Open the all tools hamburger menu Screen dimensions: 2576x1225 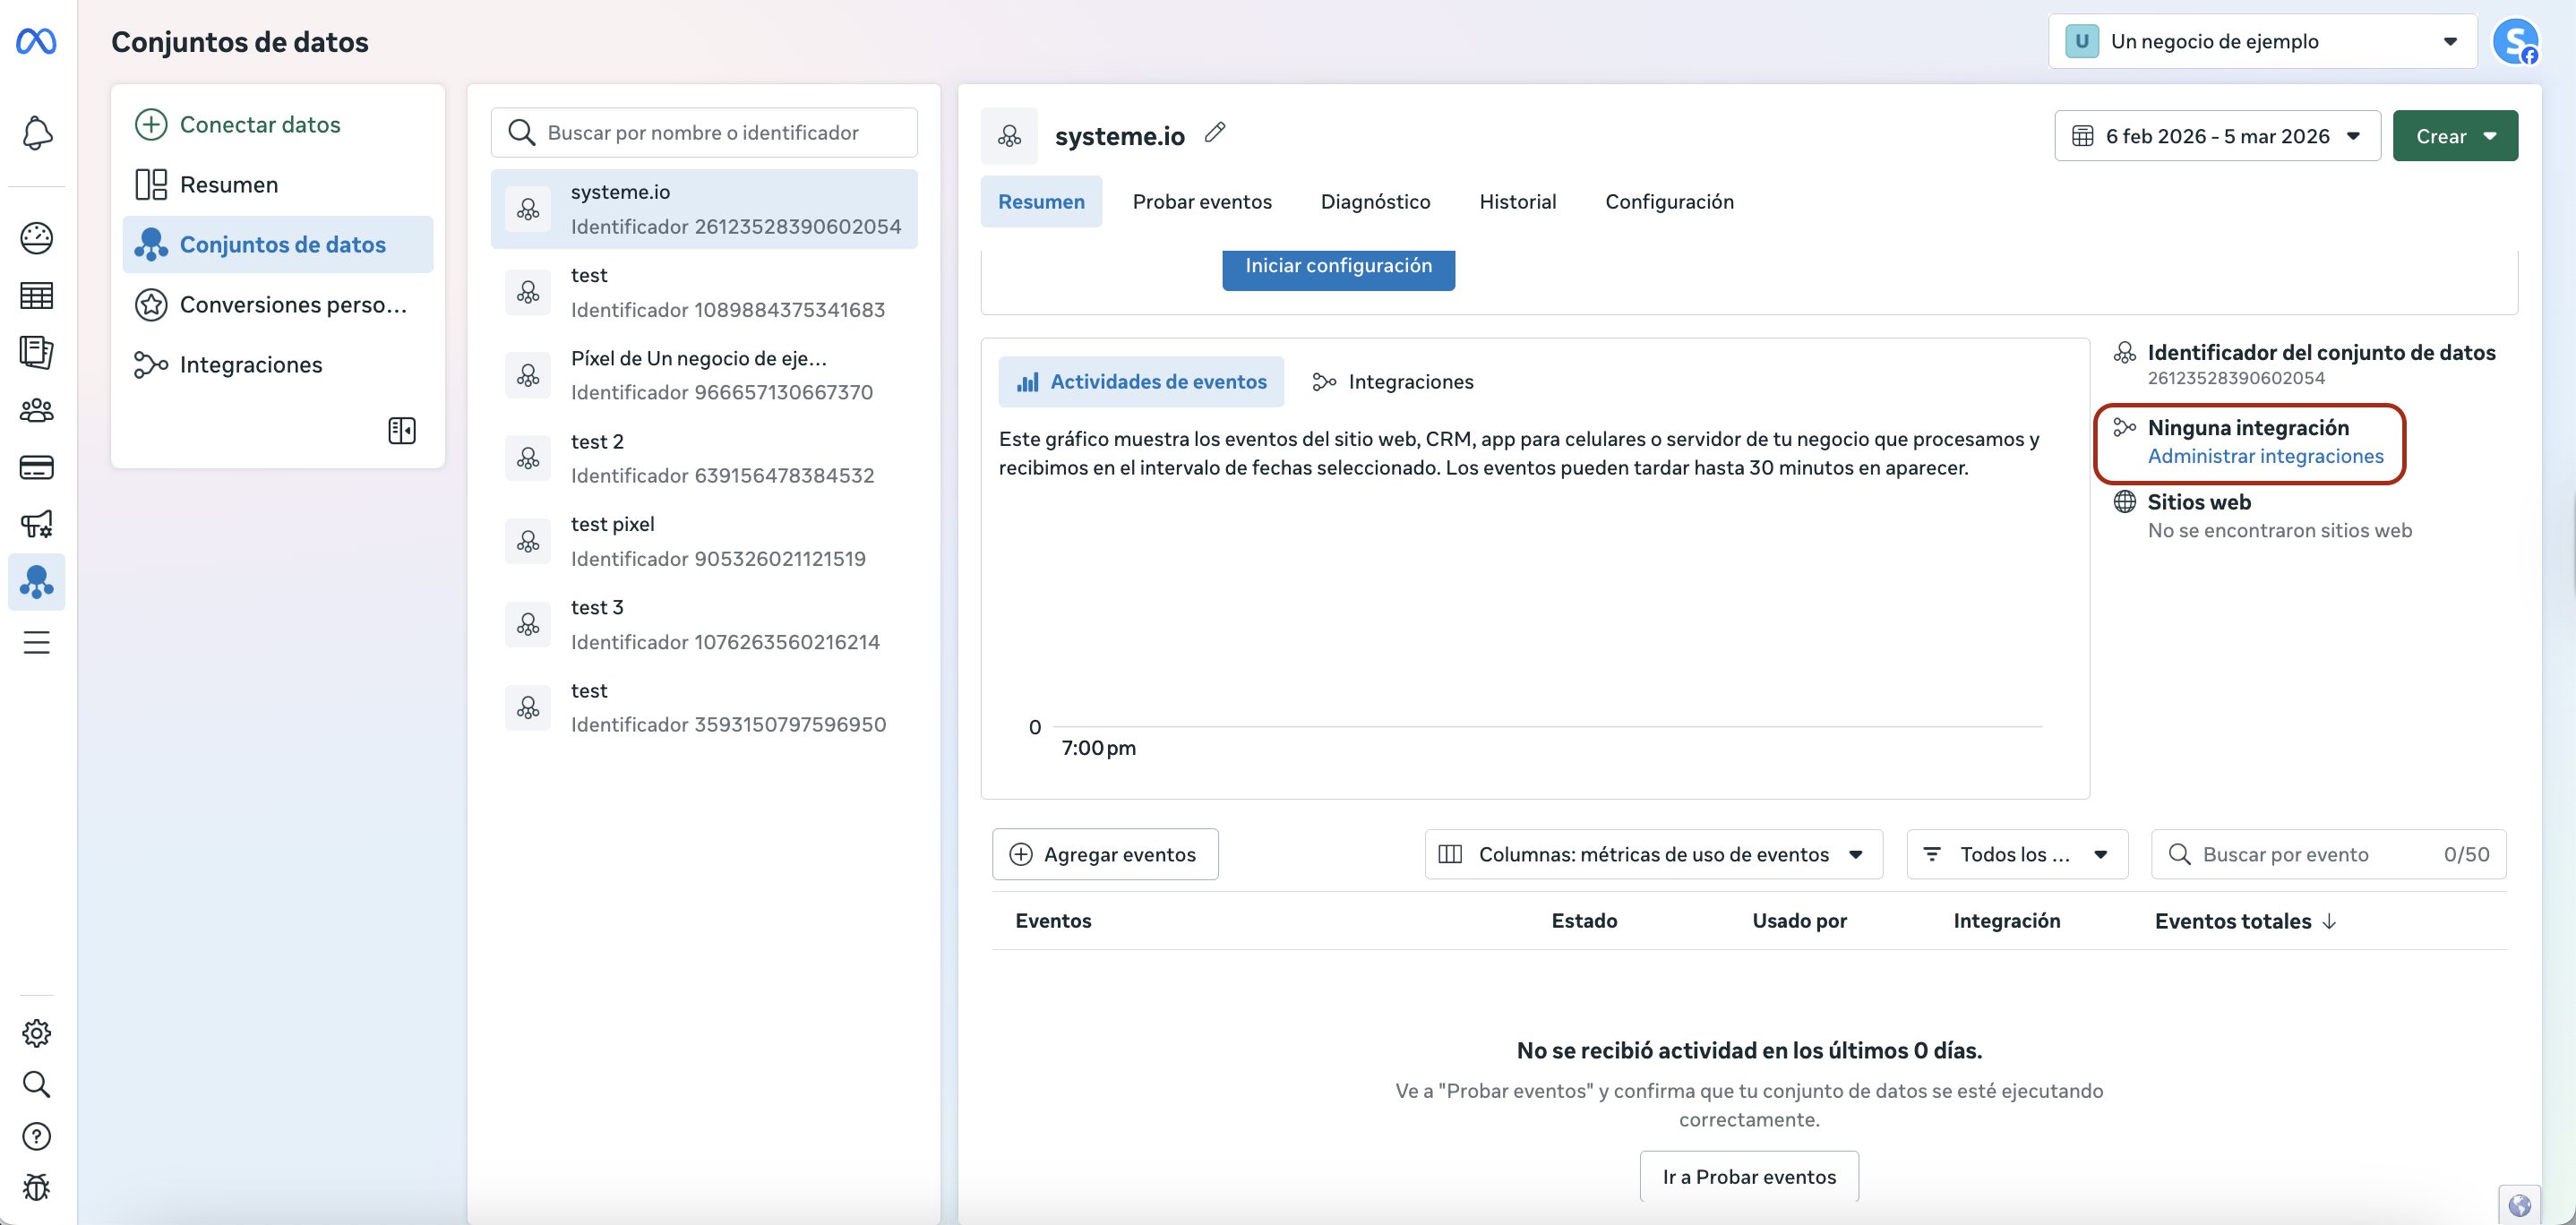coord(37,642)
